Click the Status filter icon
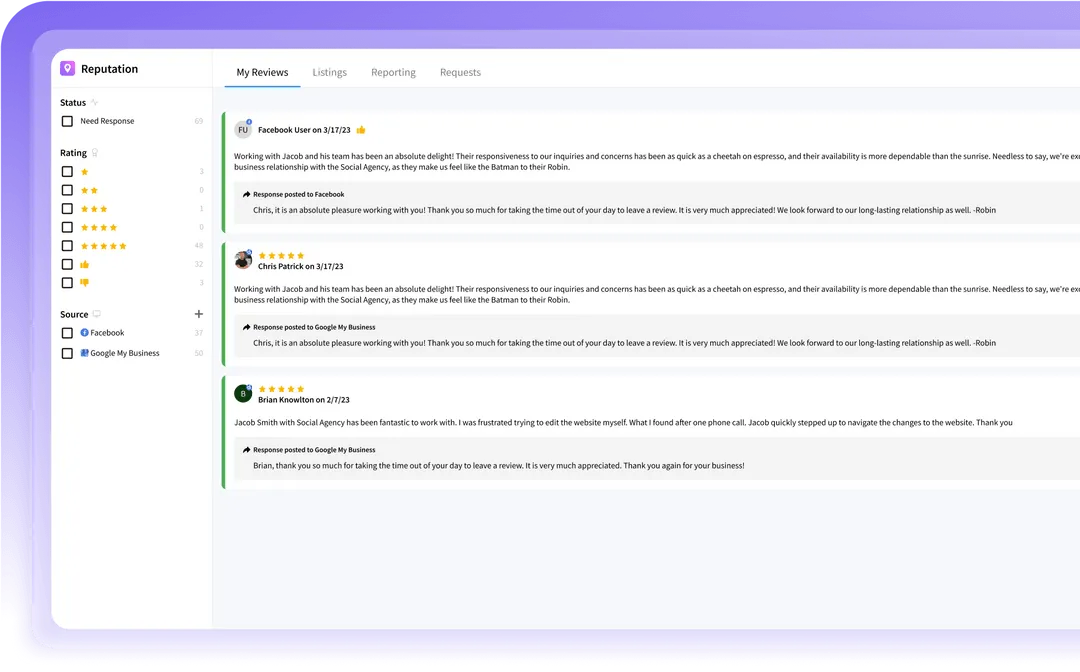This screenshot has height=672, width=1080. [x=94, y=103]
